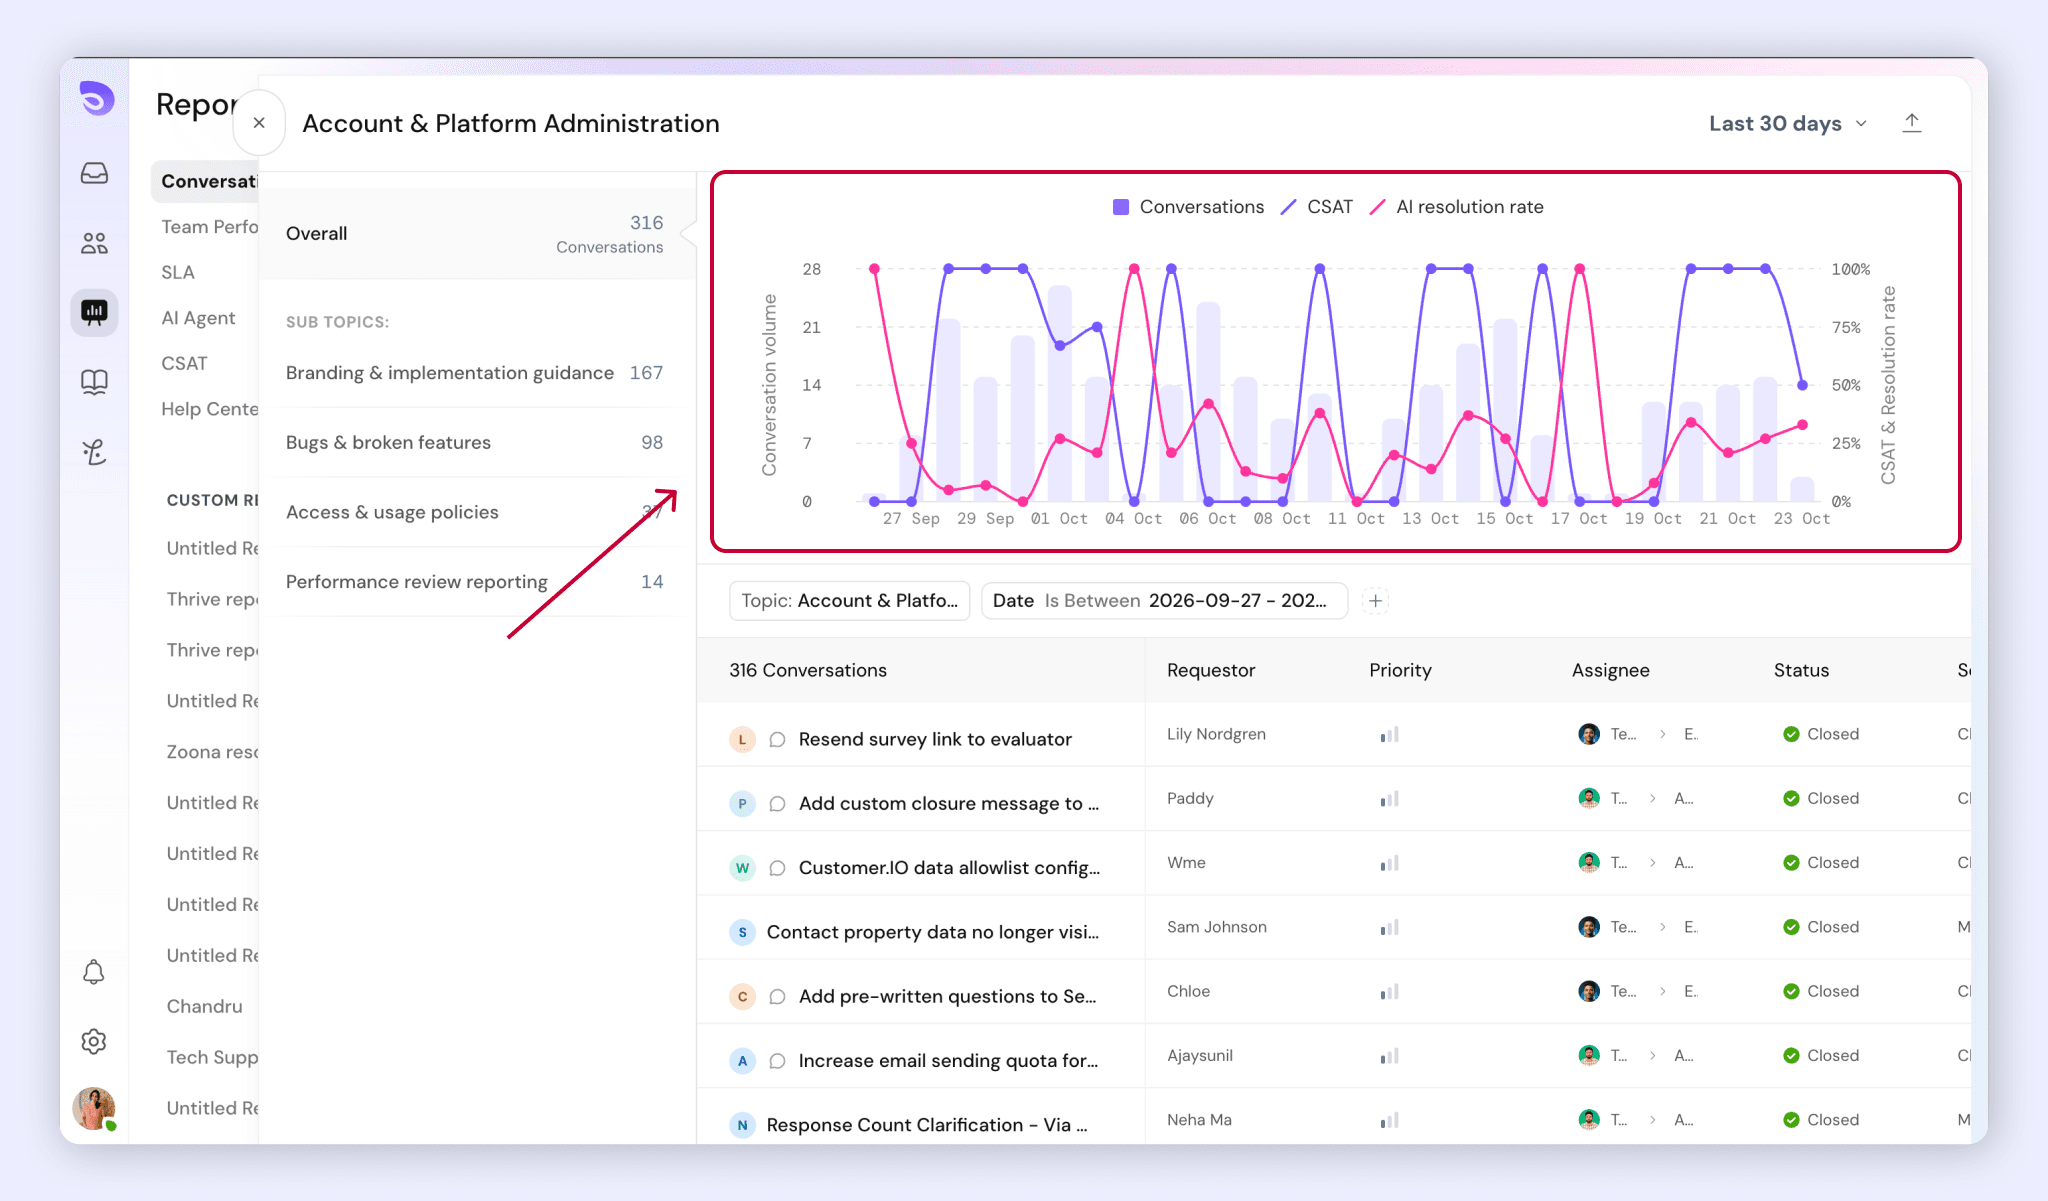The width and height of the screenshot is (2048, 1201).
Task: Click the Status column header
Action: click(1801, 670)
